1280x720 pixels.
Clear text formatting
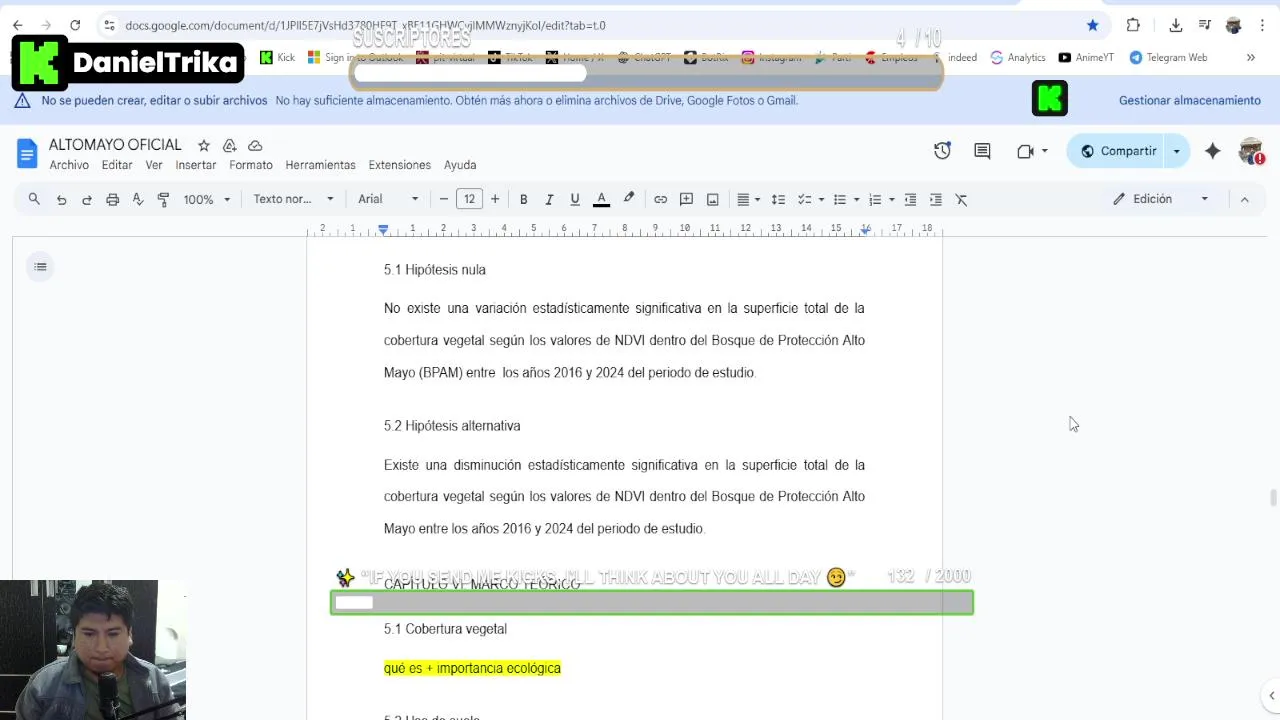click(x=962, y=199)
